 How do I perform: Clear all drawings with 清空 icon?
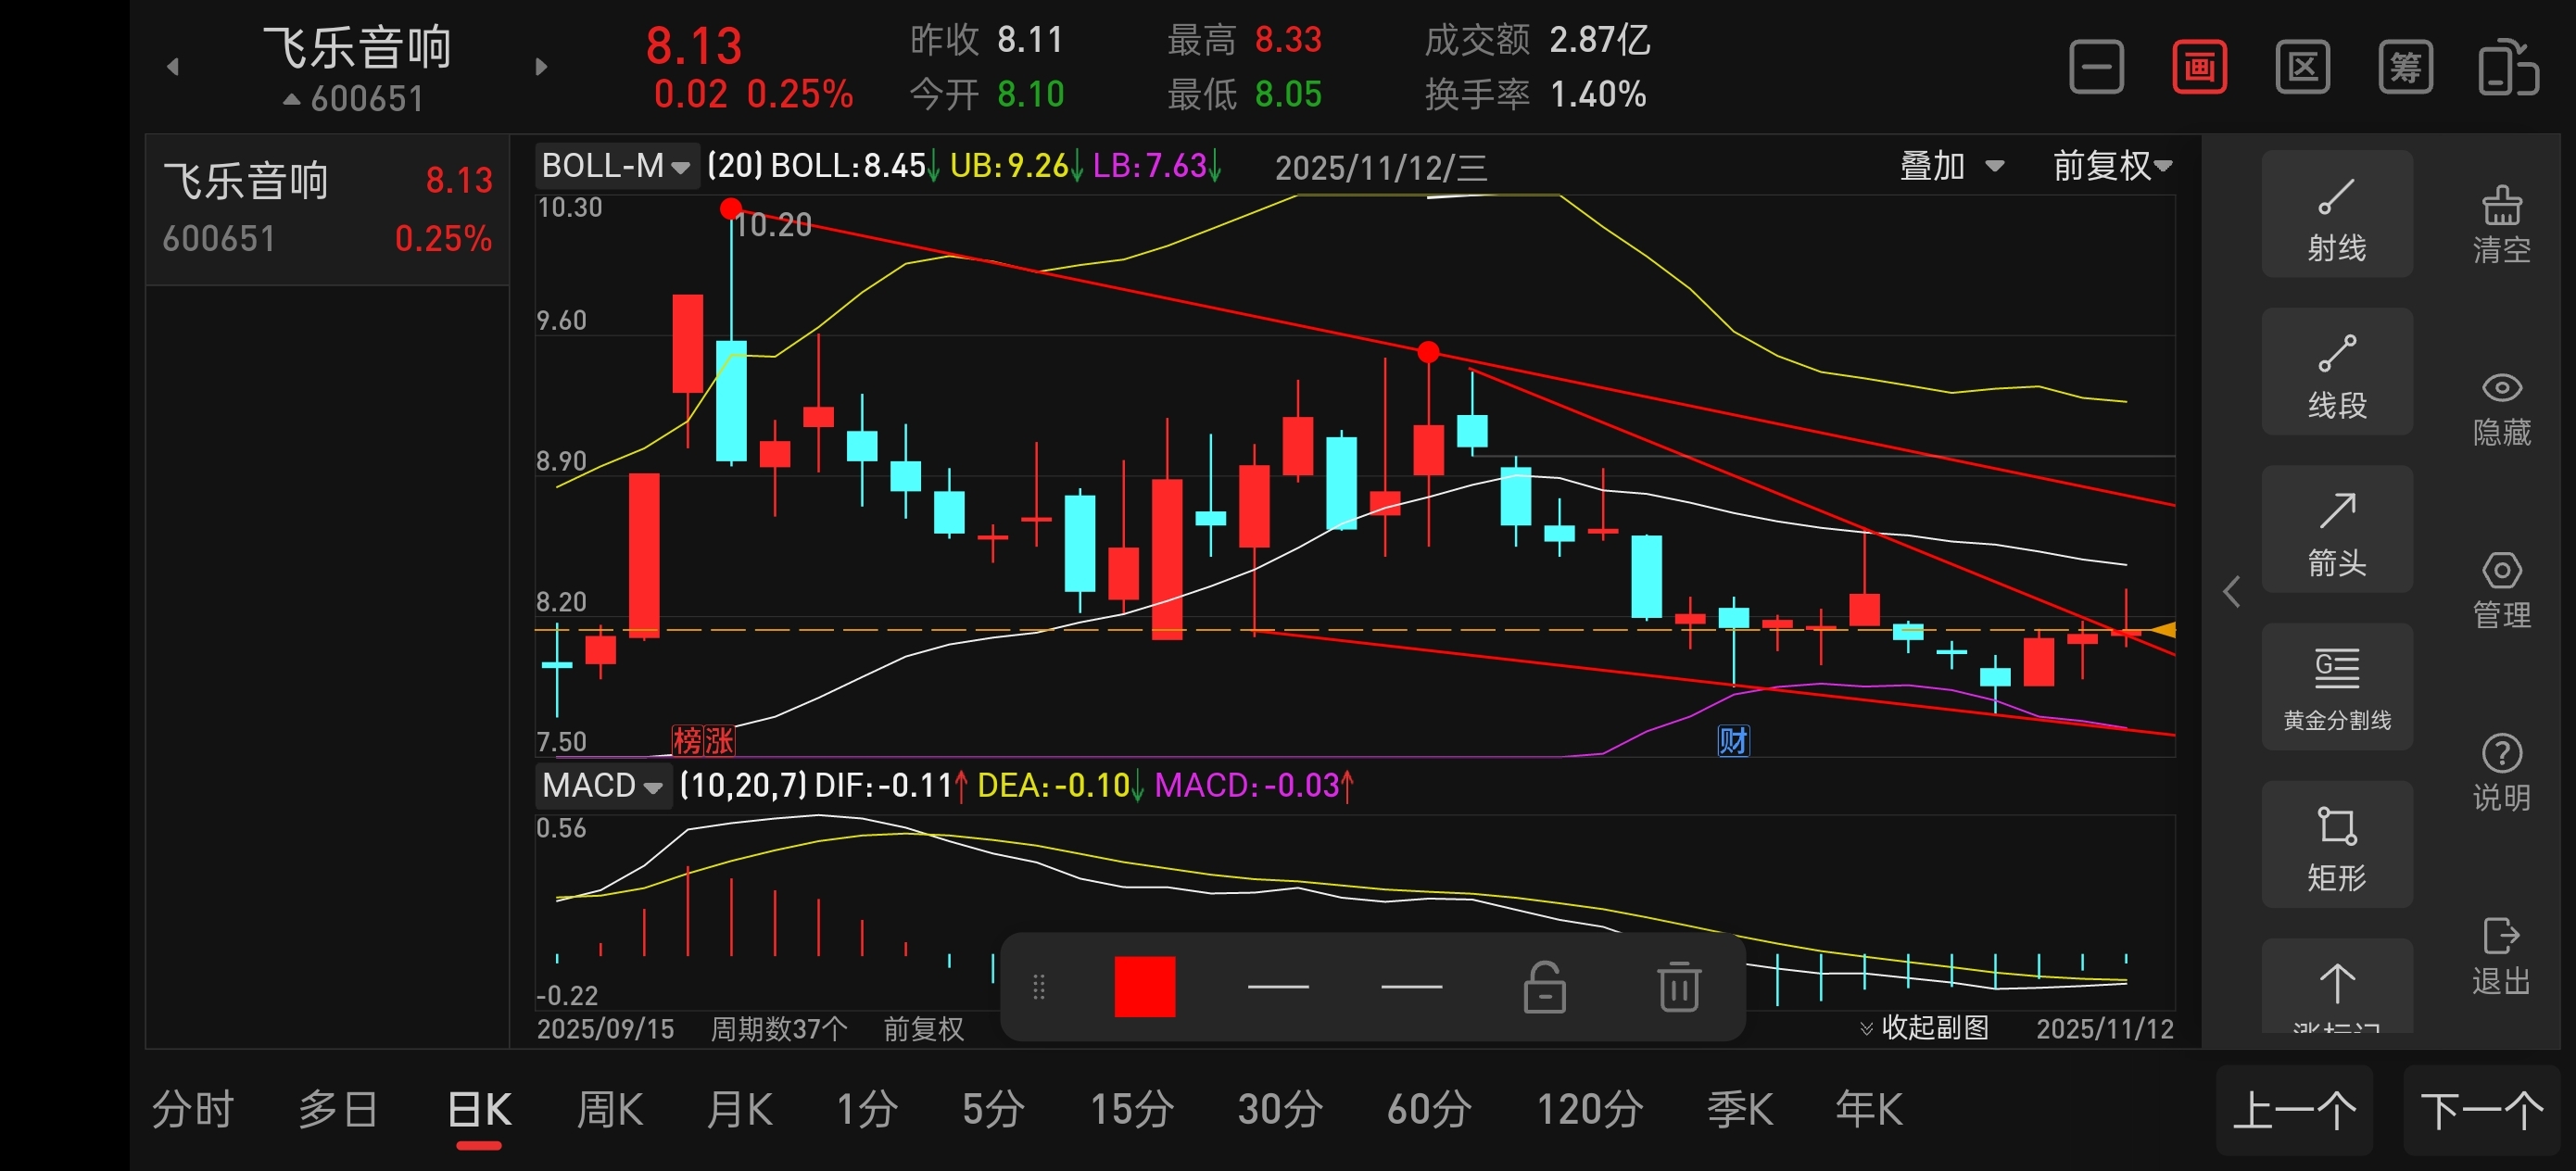click(x=2501, y=224)
